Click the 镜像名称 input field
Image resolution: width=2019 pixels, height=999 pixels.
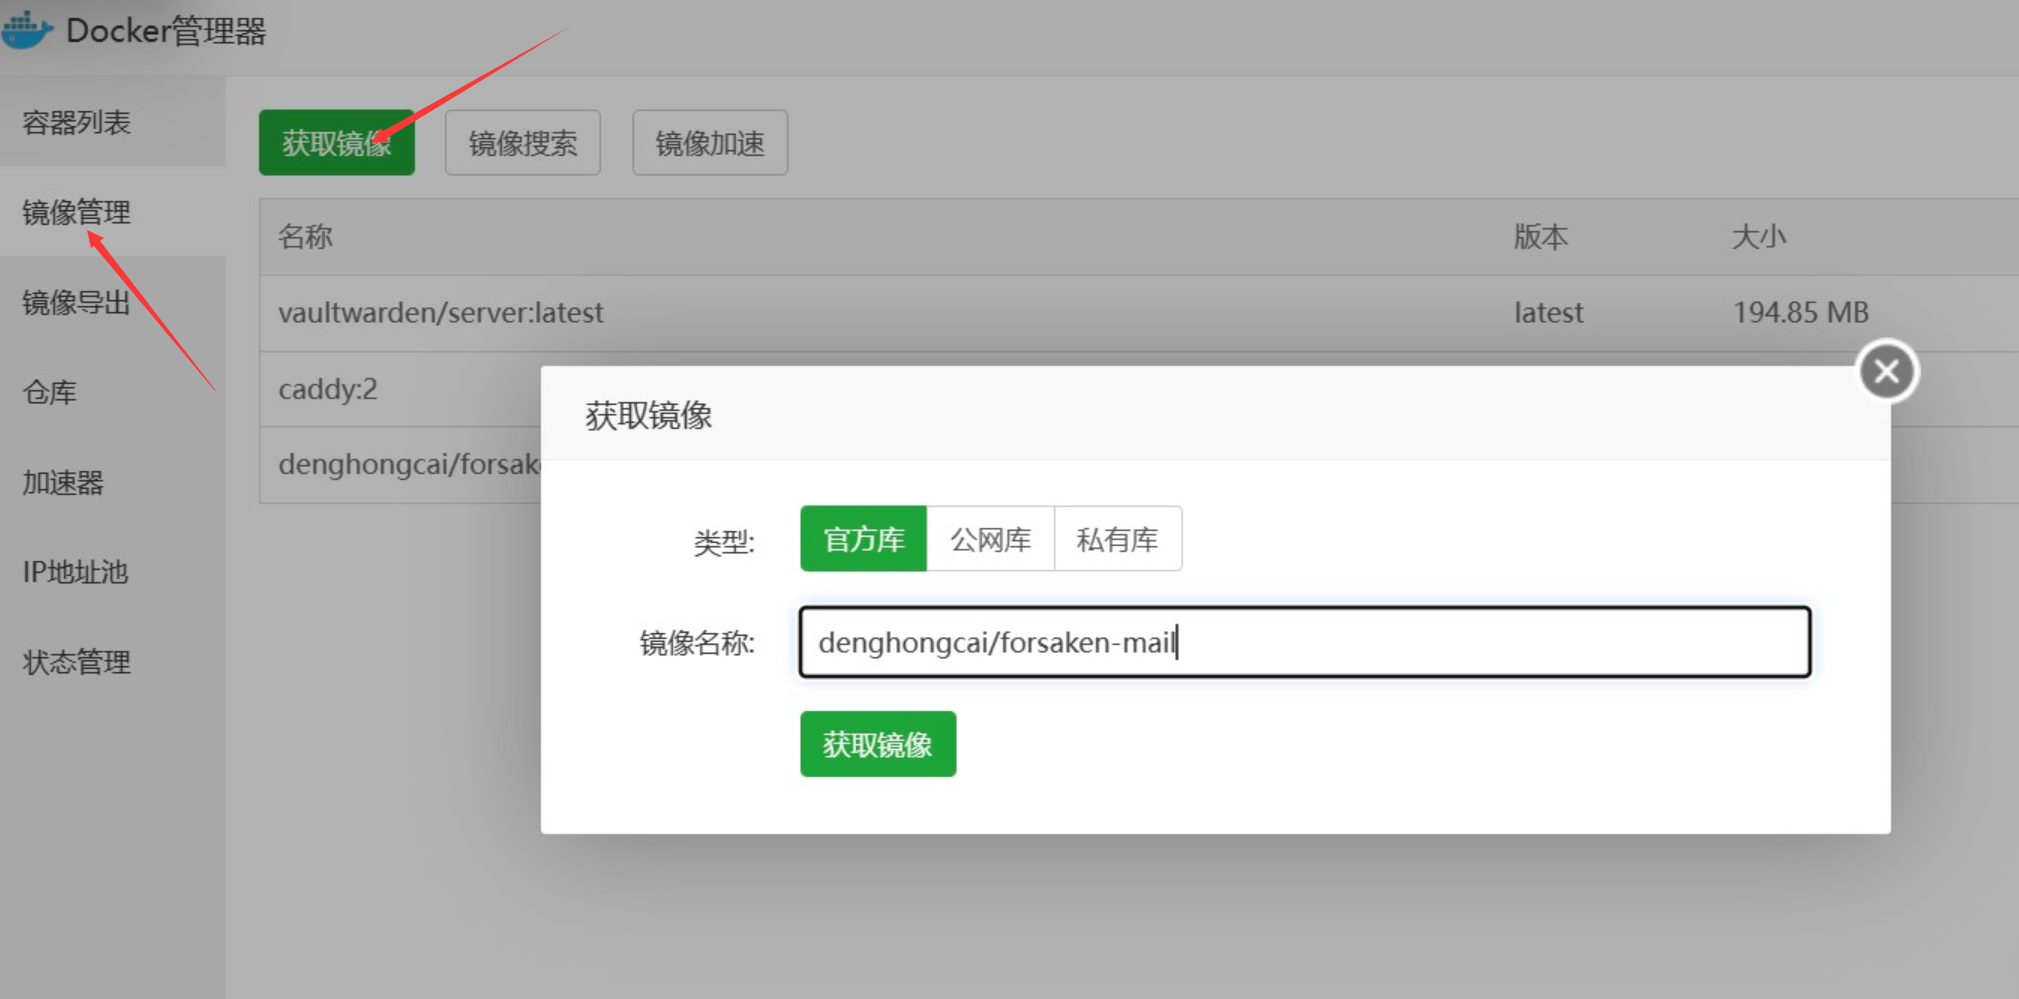point(1300,642)
